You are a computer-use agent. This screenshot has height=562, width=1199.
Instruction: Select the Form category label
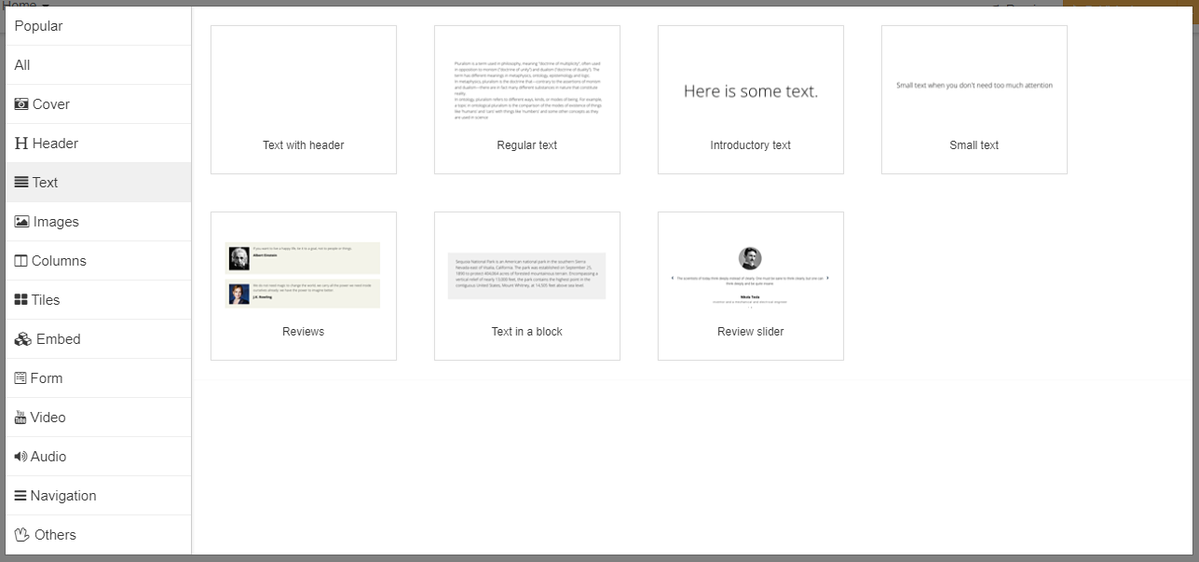tap(47, 378)
